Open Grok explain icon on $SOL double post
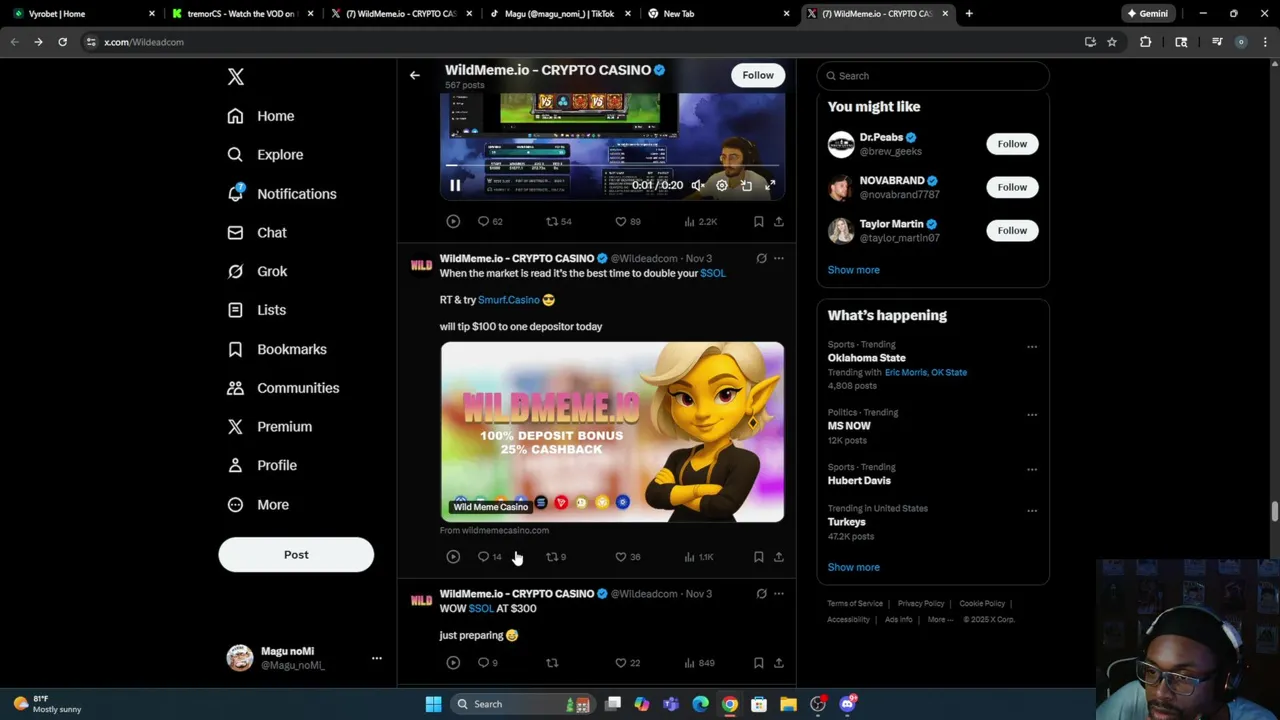This screenshot has height=720, width=1280. pos(761,258)
